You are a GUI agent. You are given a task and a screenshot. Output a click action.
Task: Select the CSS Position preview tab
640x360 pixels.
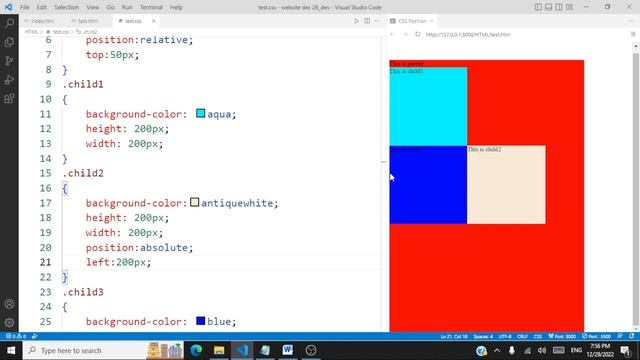point(412,21)
